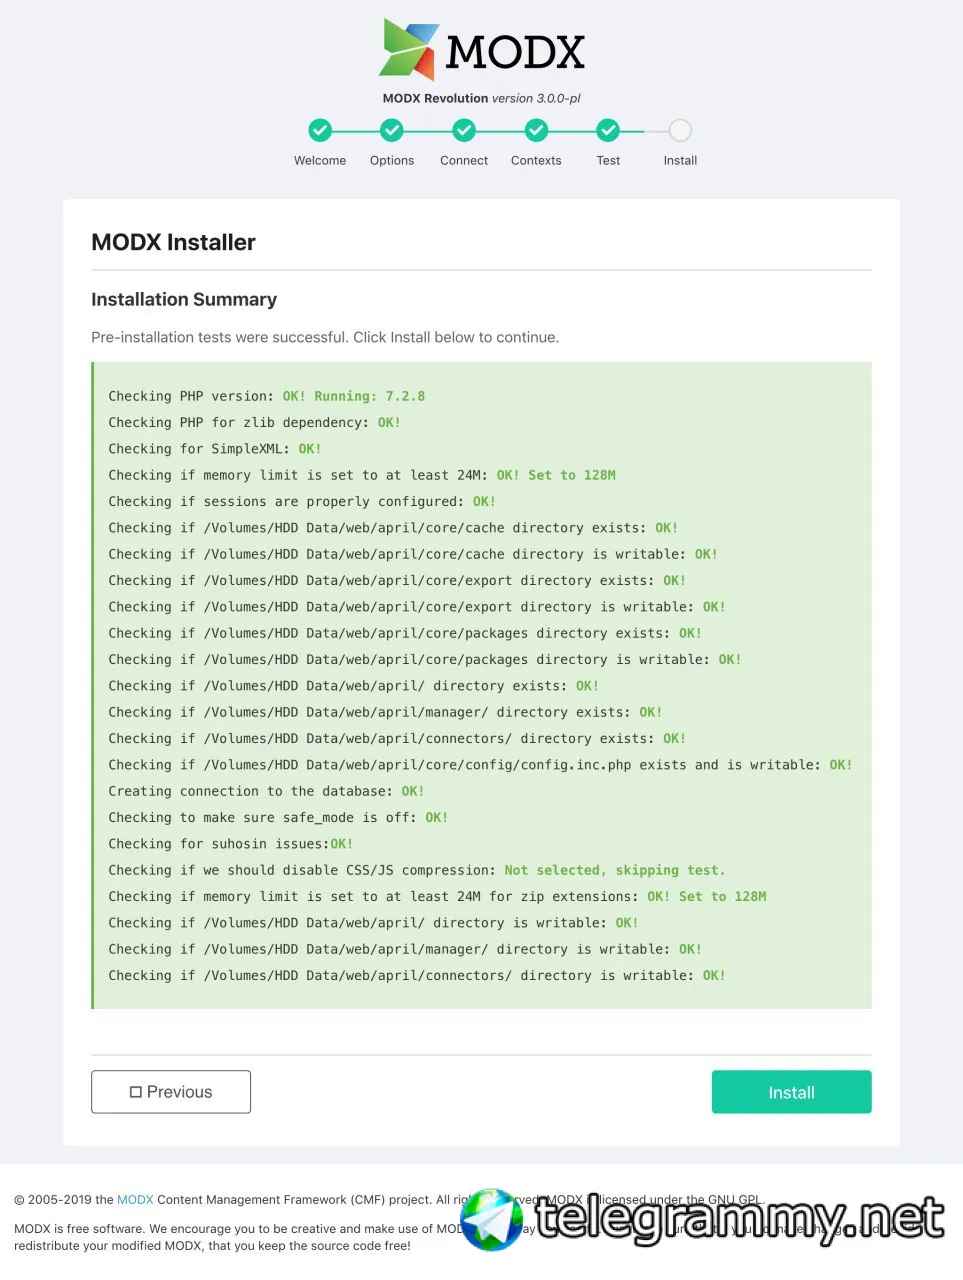963x1280 pixels.
Task: Select the Test step checkmark
Action: coord(608,130)
